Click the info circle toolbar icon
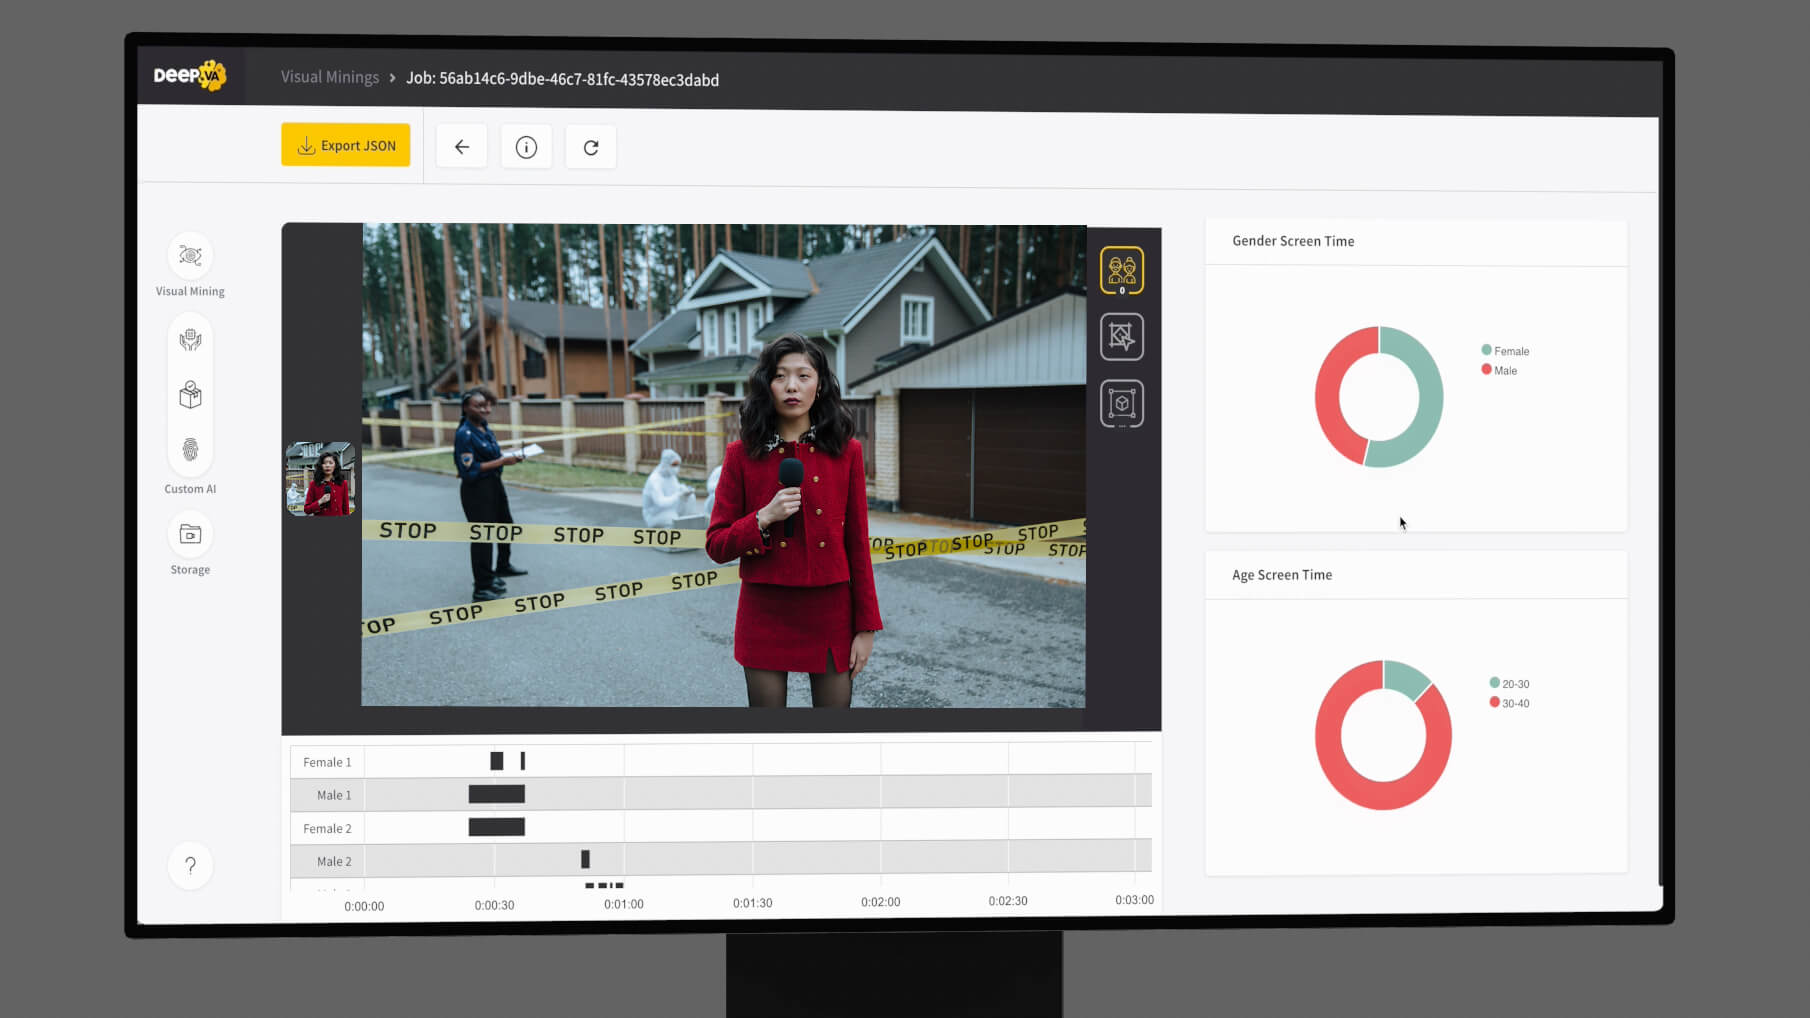This screenshot has height=1018, width=1810. (x=526, y=148)
